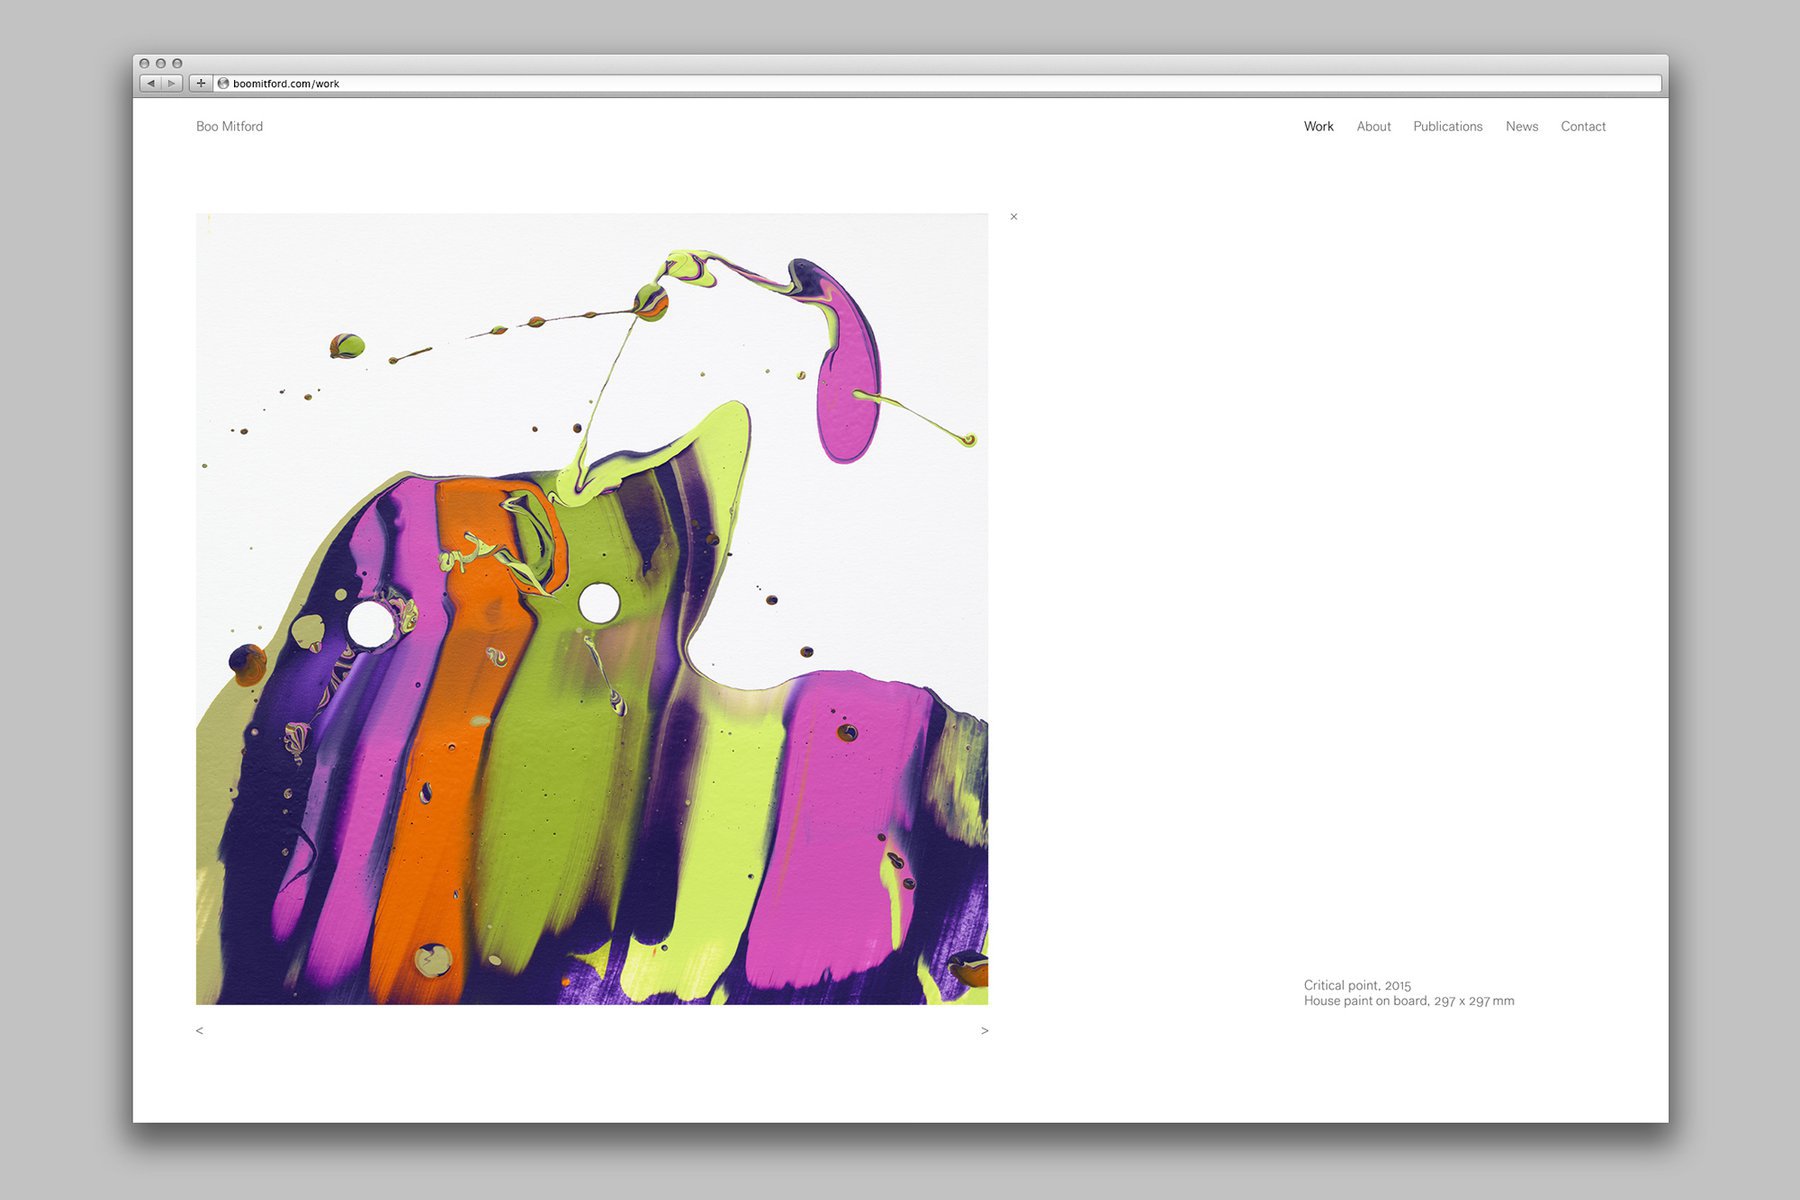Click the colorful Critical point painting
The height and width of the screenshot is (1200, 1800).
click(592, 609)
